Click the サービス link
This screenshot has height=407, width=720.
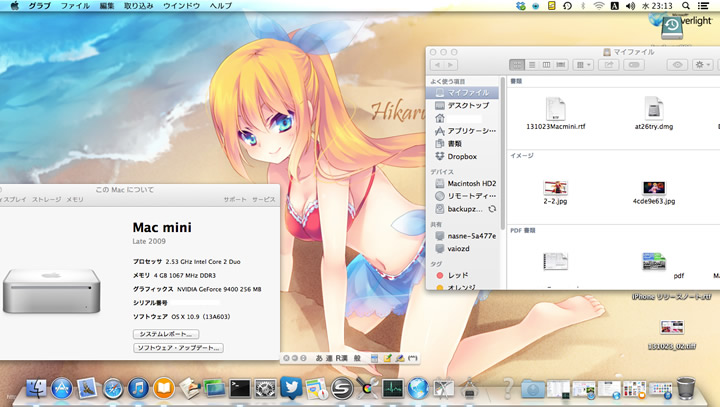pyautogui.click(x=264, y=199)
